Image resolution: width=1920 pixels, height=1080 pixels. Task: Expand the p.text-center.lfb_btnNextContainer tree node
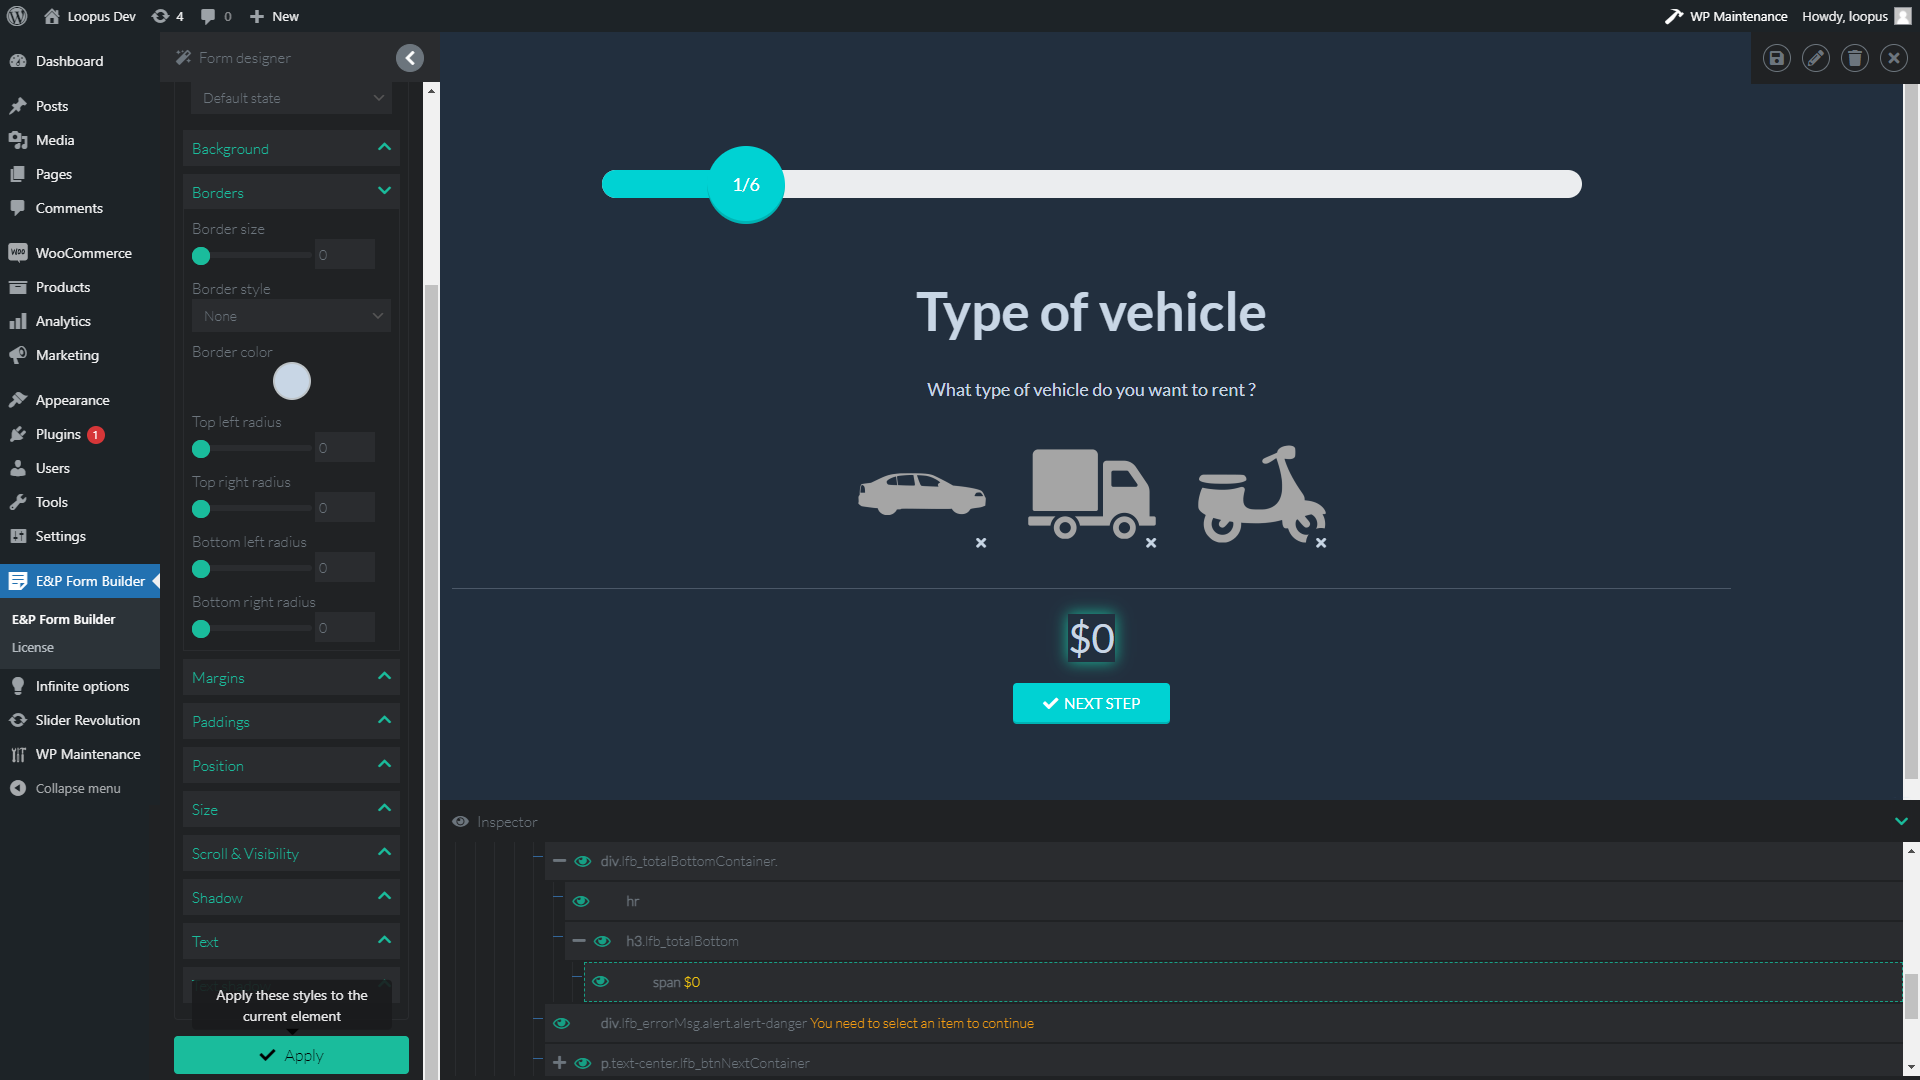coord(559,1063)
